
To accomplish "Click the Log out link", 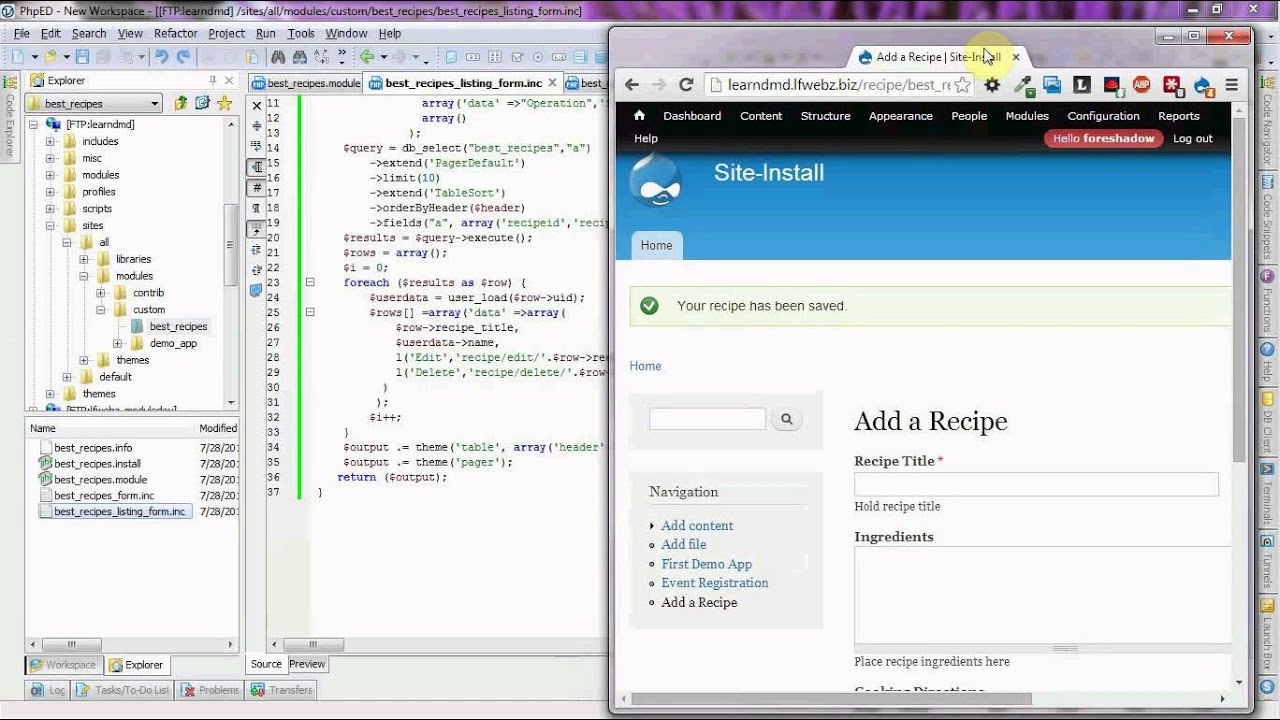I will [1192, 139].
